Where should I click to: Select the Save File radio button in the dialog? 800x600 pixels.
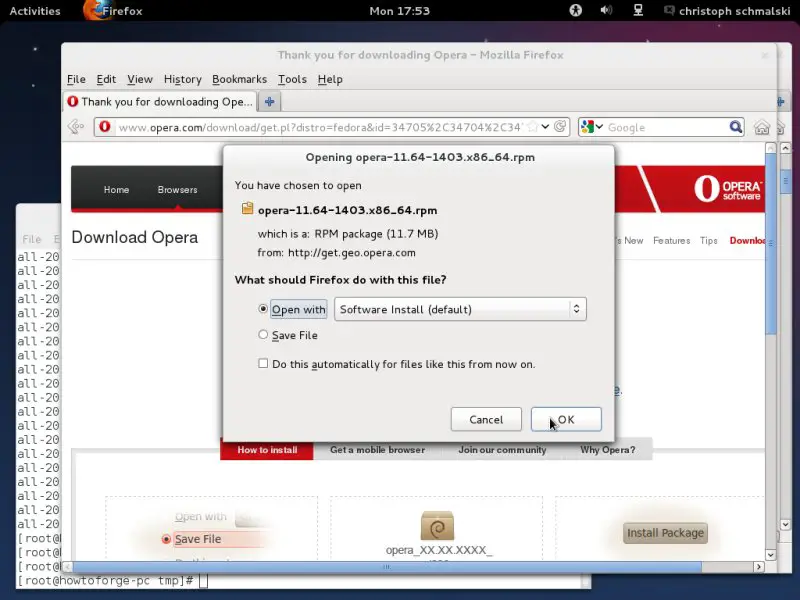[263, 335]
